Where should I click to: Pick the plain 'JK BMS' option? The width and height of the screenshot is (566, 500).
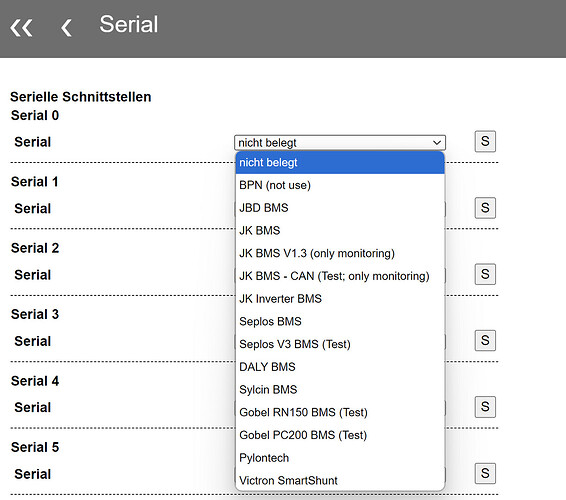pyautogui.click(x=340, y=230)
